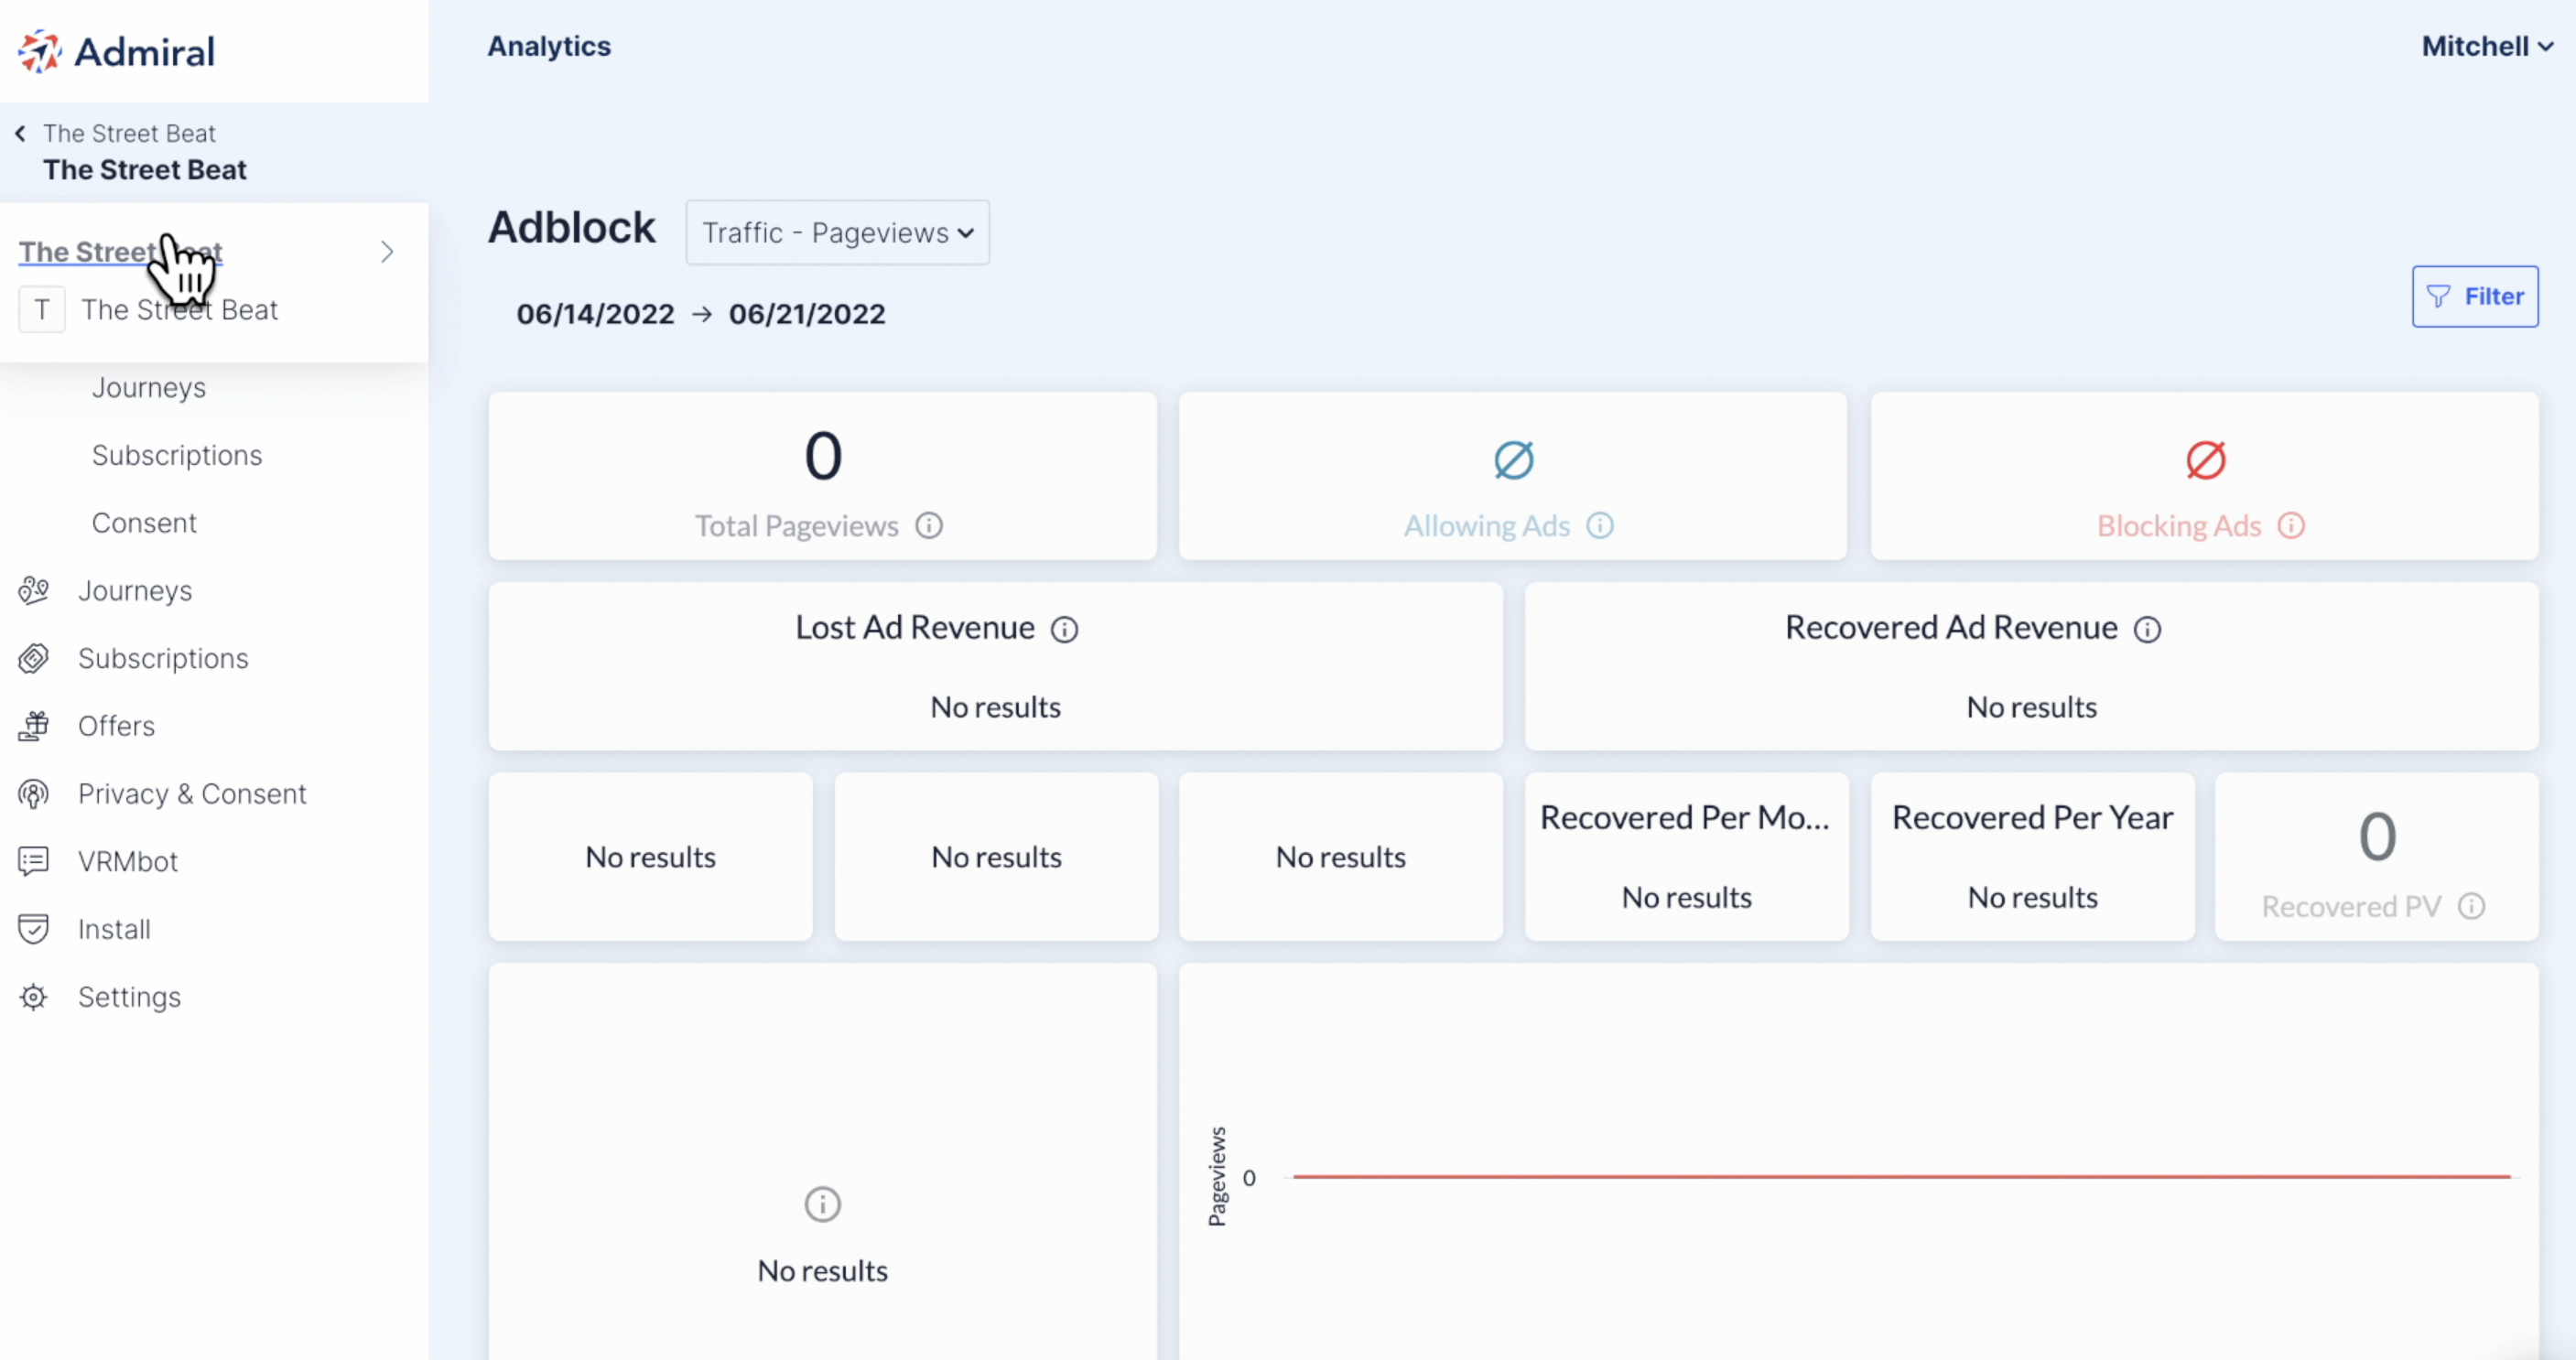
Task: Click the back chevron beside The Street Beat
Action: pyautogui.click(x=20, y=133)
